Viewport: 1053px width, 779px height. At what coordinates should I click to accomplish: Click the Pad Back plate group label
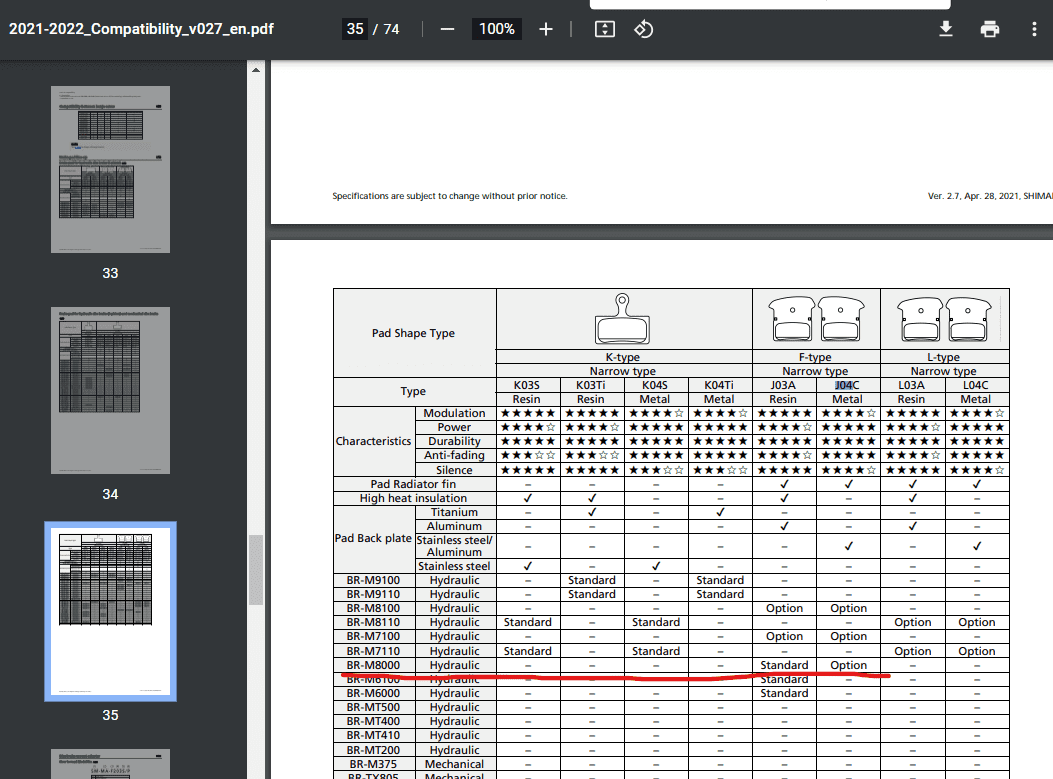[x=373, y=539]
